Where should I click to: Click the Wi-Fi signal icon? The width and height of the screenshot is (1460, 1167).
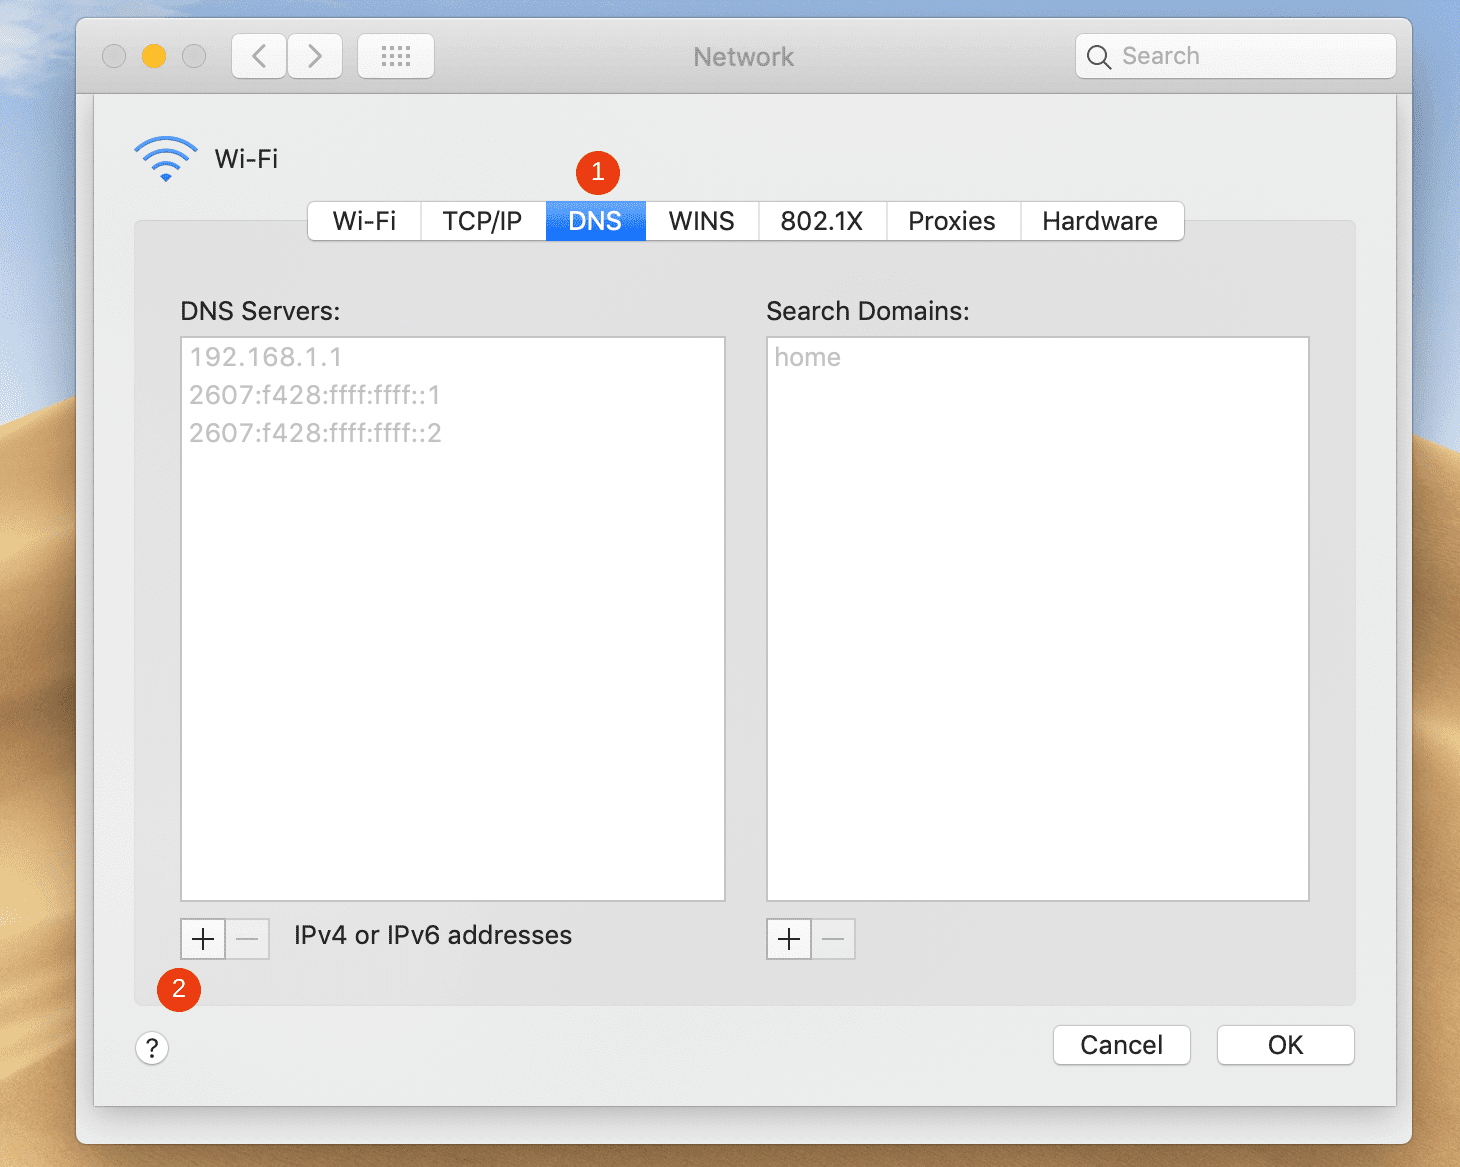[165, 155]
